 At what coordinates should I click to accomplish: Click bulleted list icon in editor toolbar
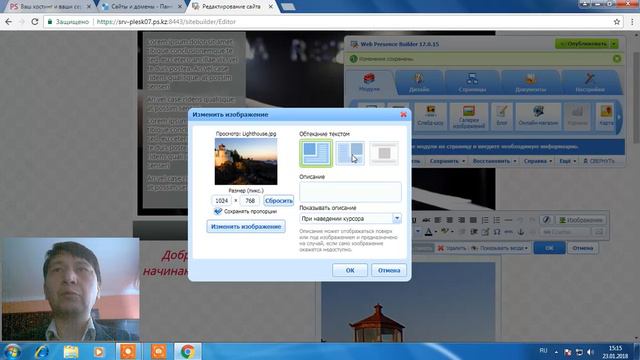497,220
